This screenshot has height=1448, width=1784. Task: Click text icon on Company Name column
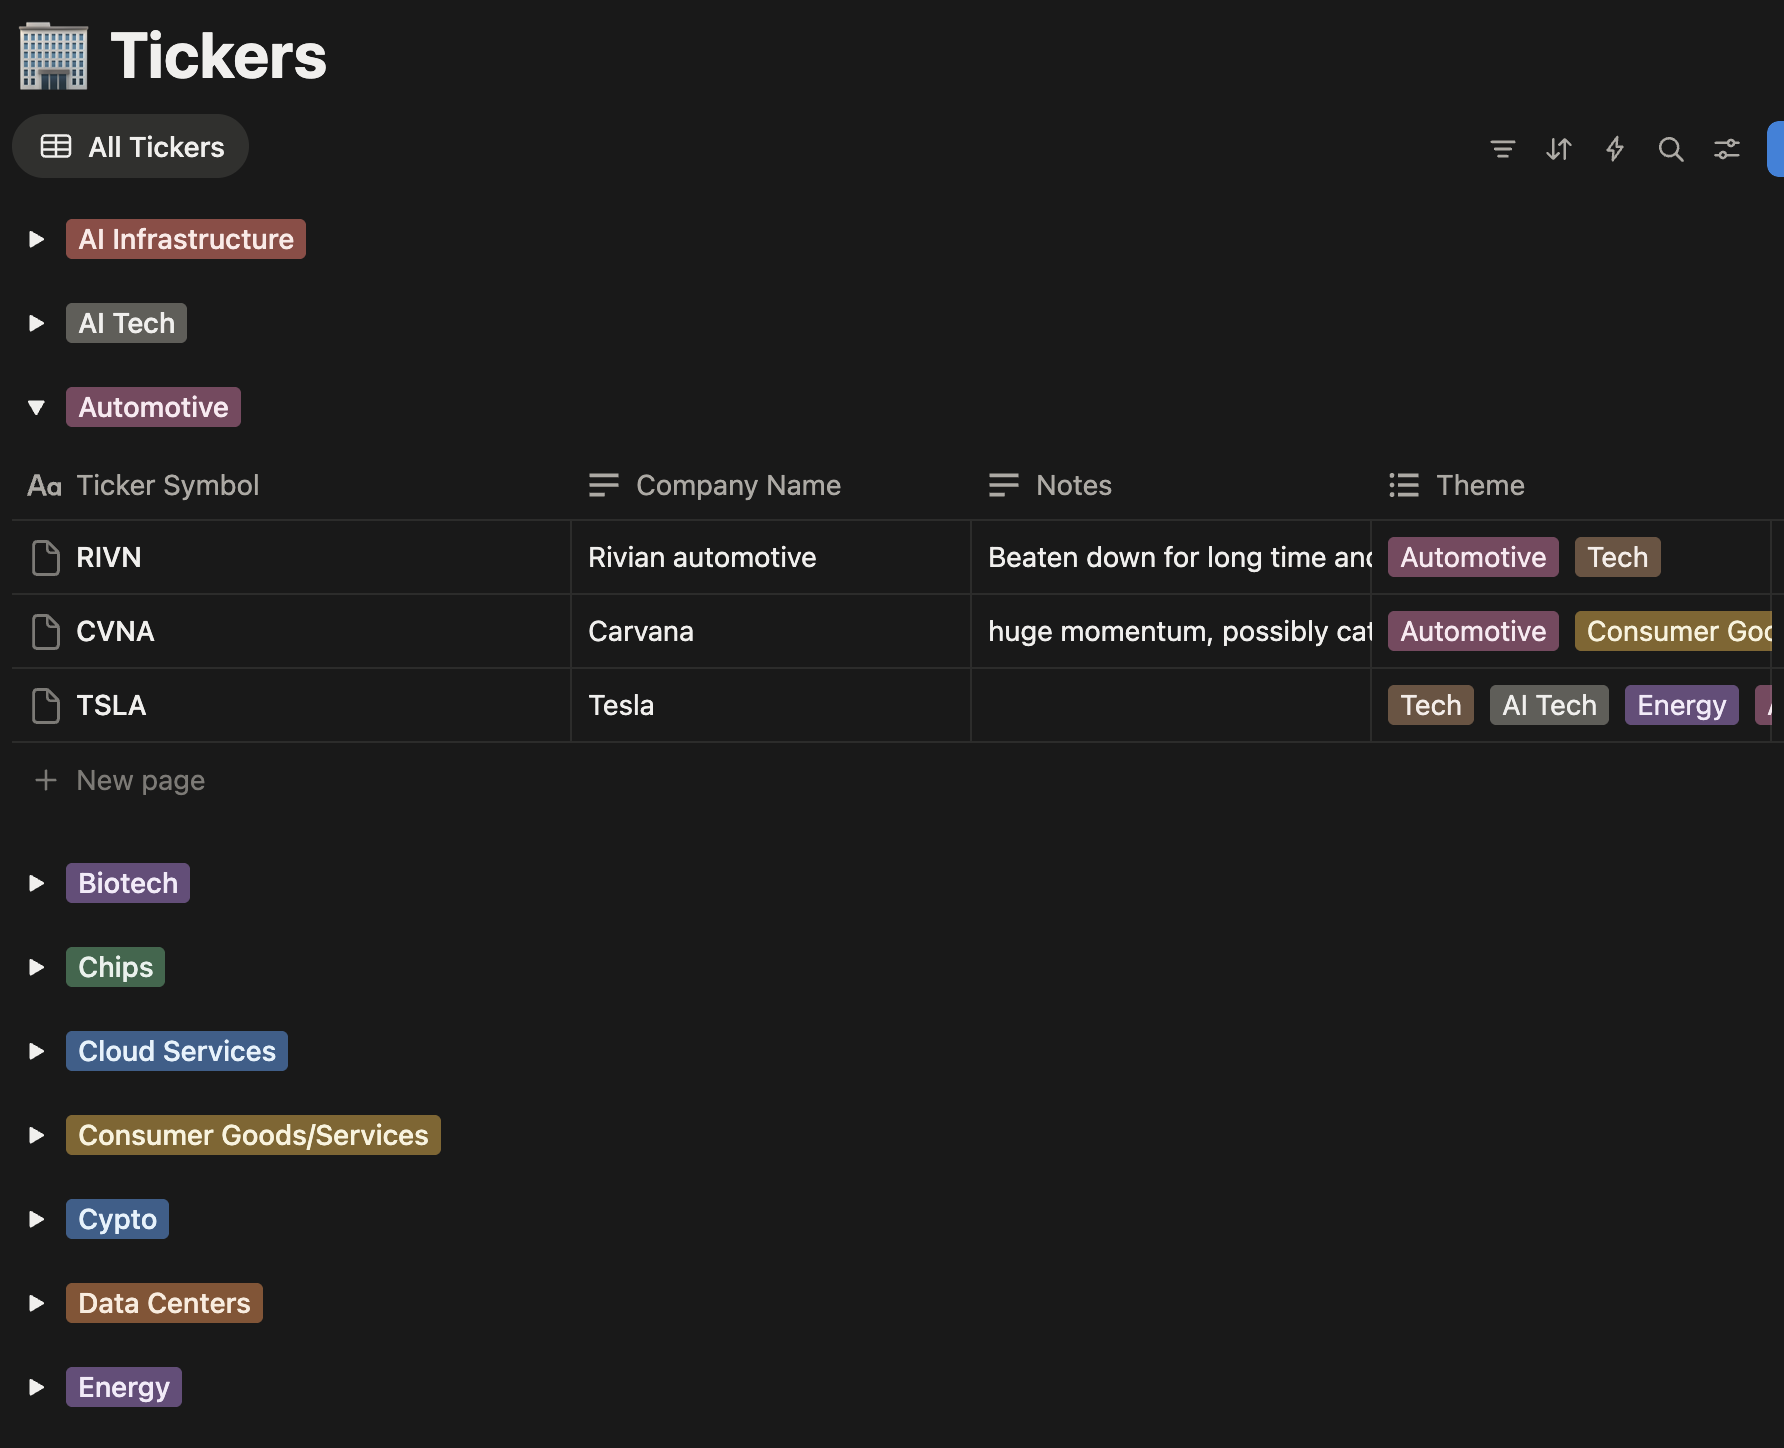click(604, 485)
